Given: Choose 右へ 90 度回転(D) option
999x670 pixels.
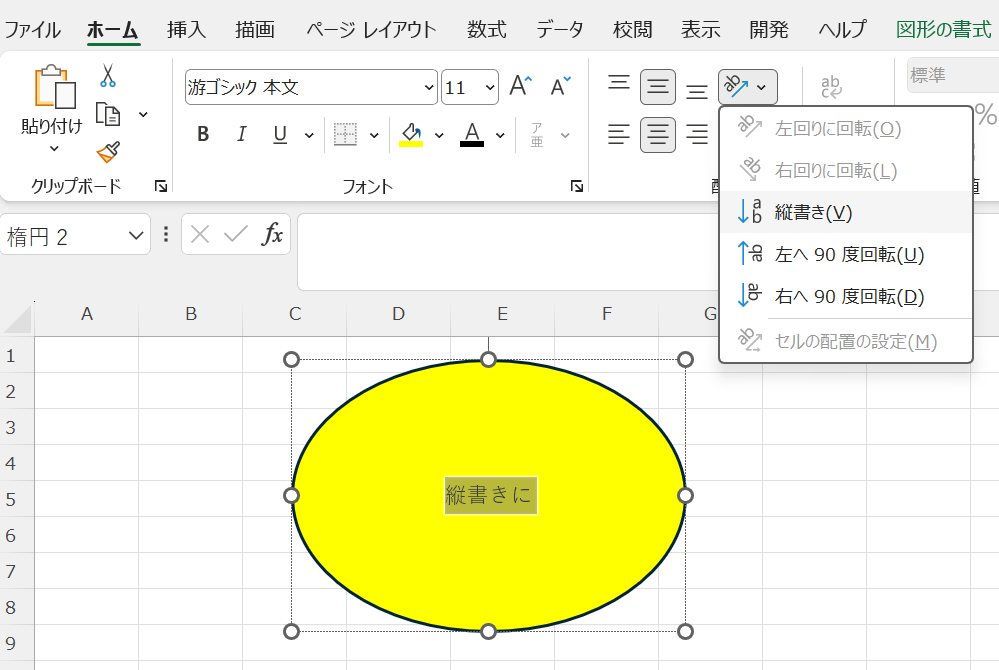Looking at the screenshot, I should 849,296.
